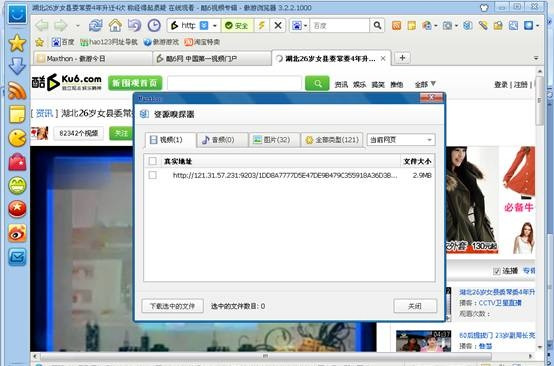
Task: Click the Maxthon smiley logo menu
Action: pos(17,13)
